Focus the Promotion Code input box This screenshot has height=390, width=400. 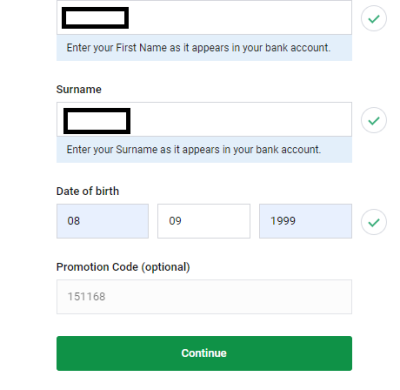204,297
